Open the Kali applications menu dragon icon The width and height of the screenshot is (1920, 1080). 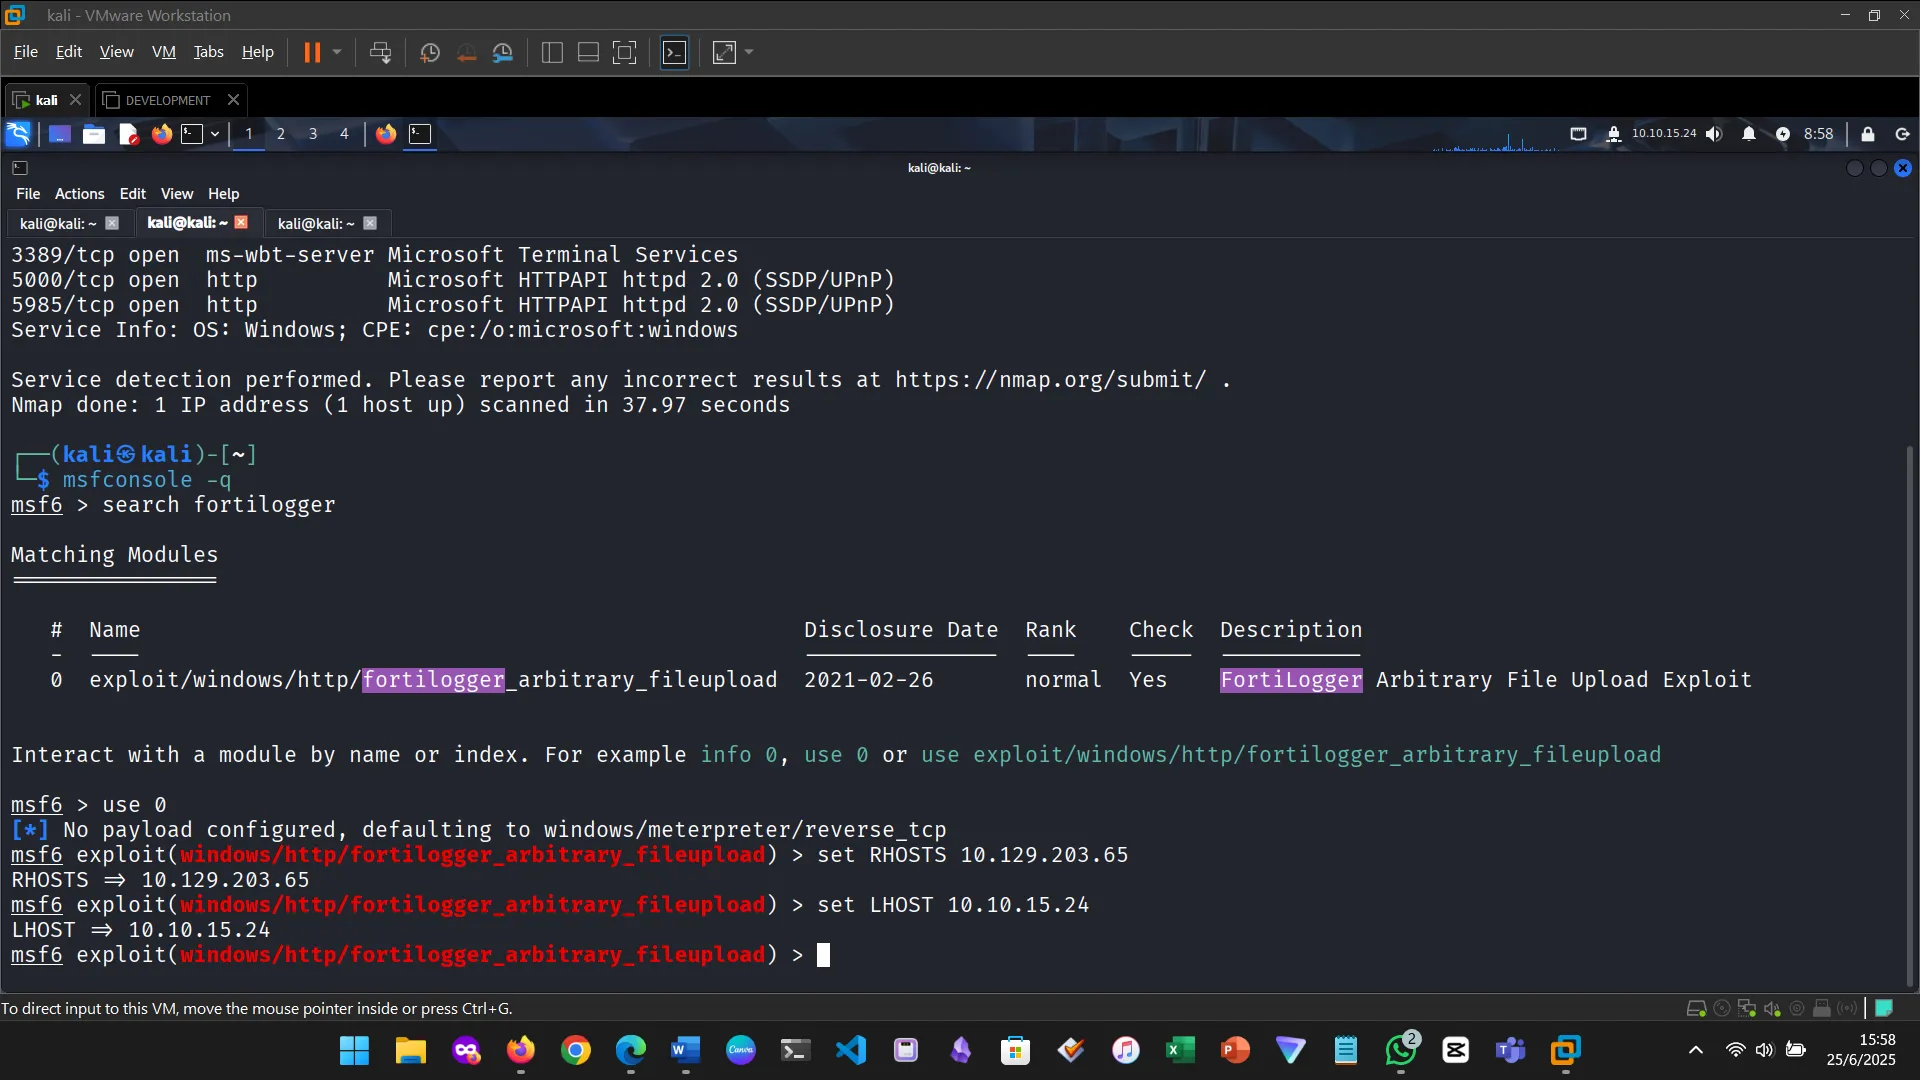click(17, 133)
